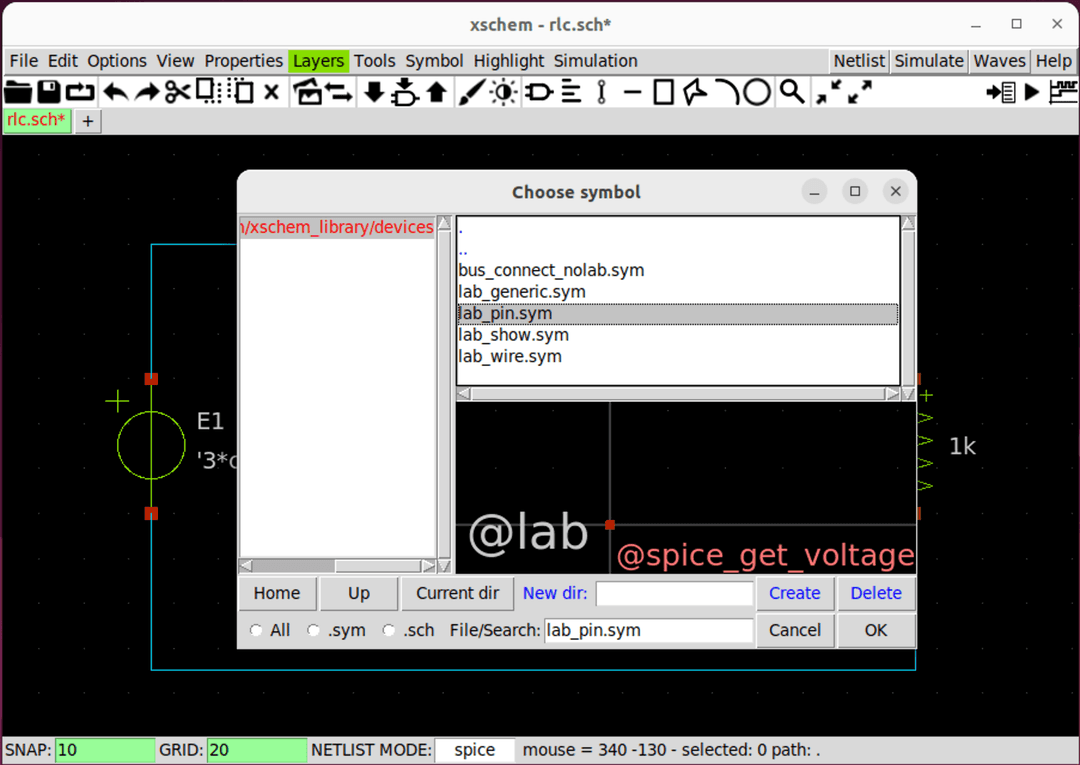The image size is (1080, 765).
Task: Click the New dir text field
Action: coord(674,594)
